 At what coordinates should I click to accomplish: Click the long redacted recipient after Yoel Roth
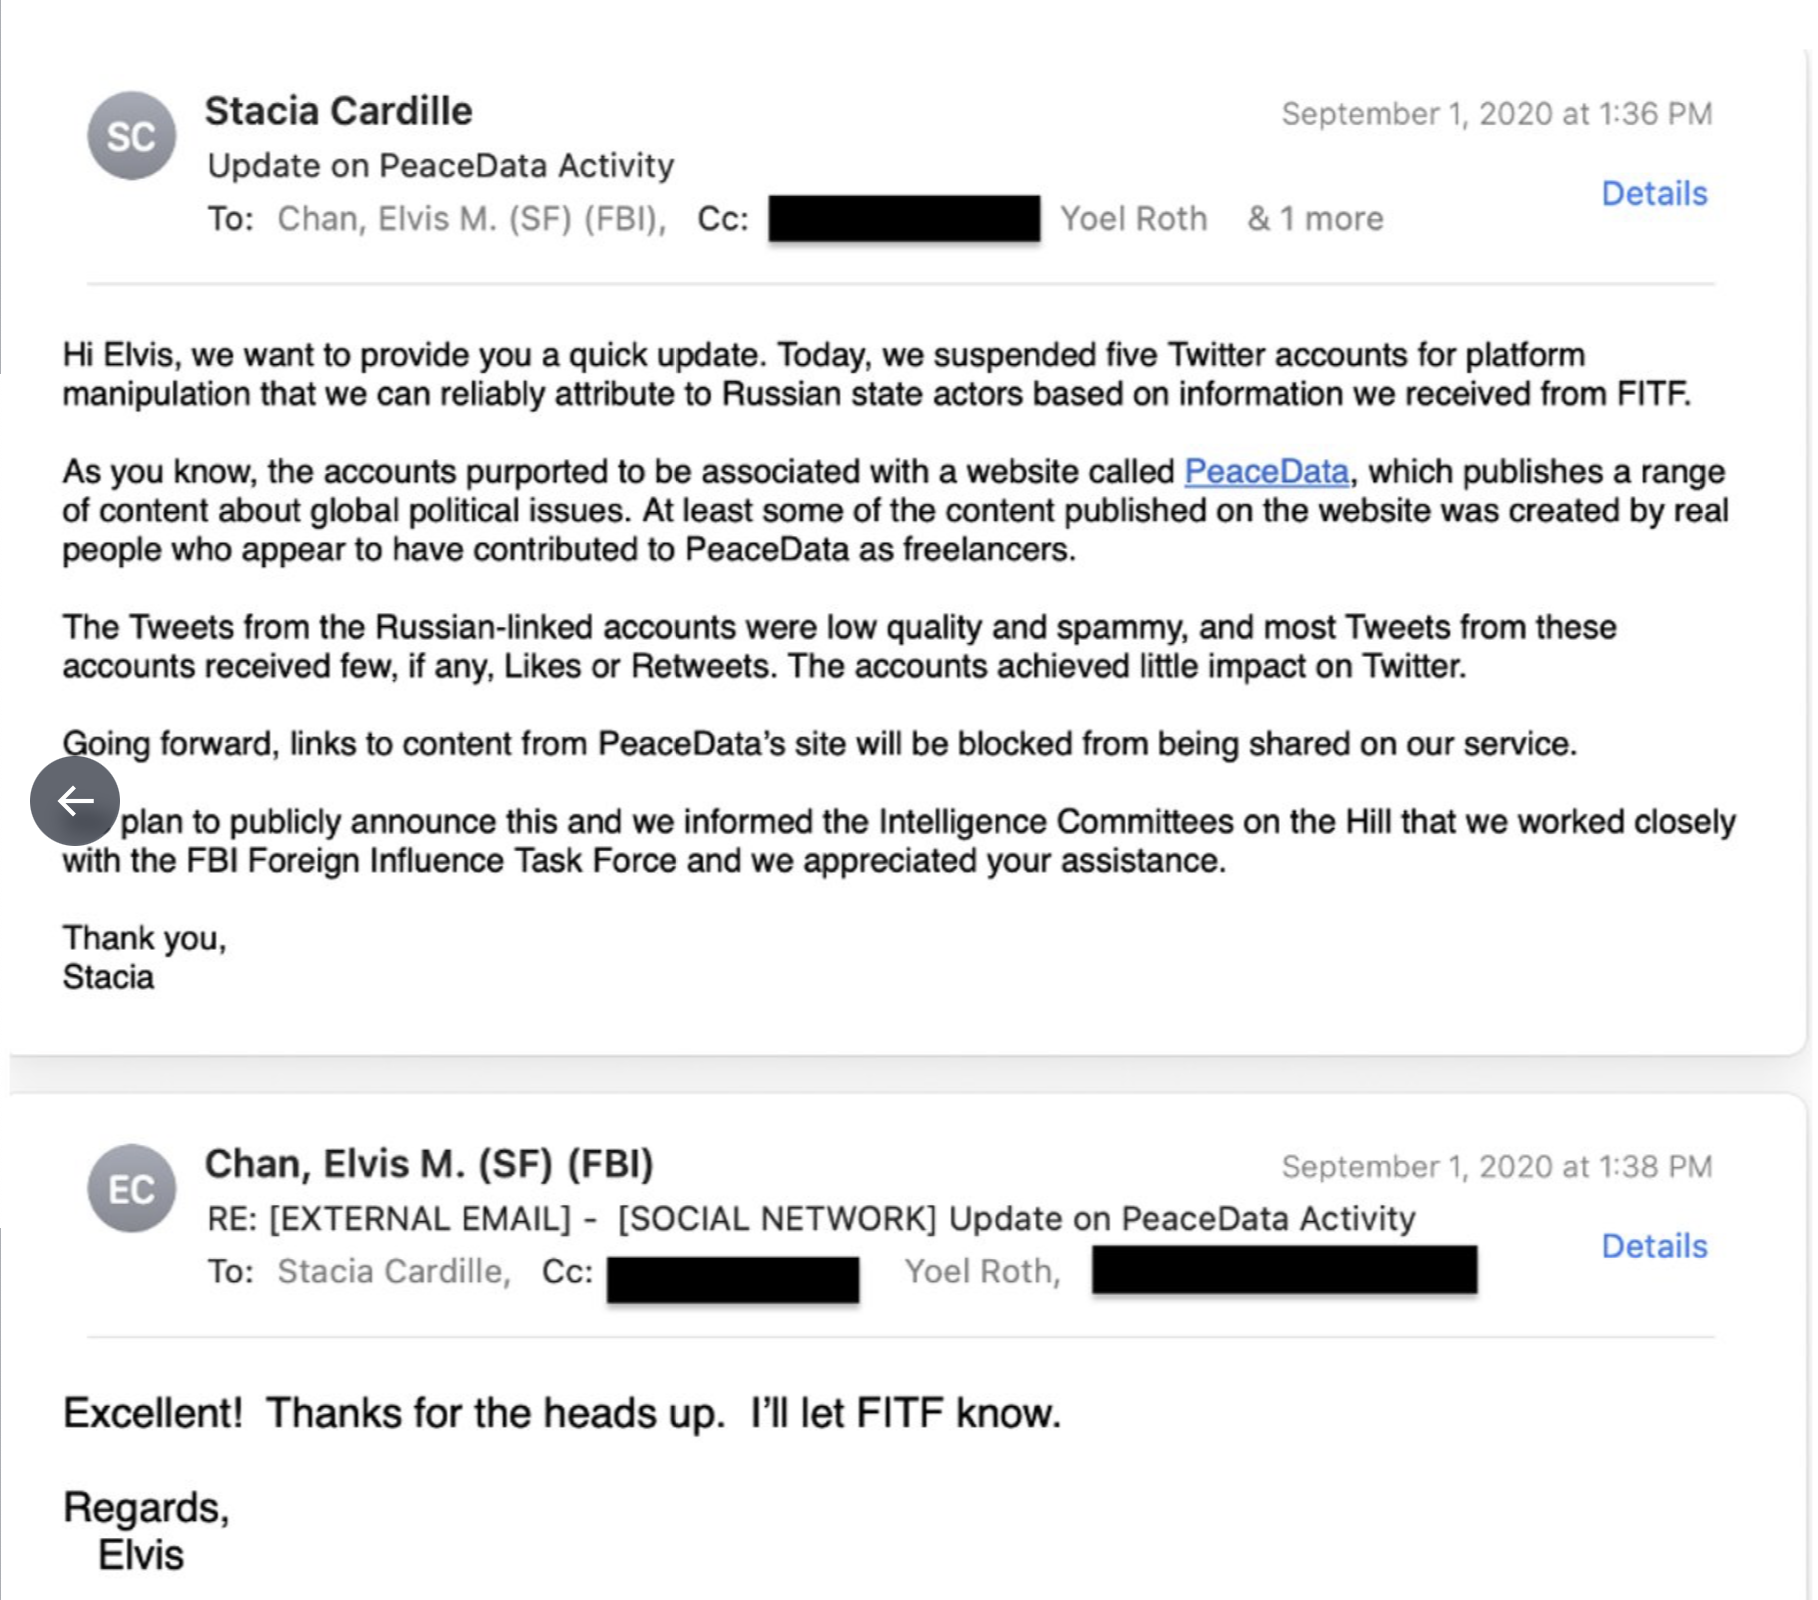pyautogui.click(x=1284, y=1270)
